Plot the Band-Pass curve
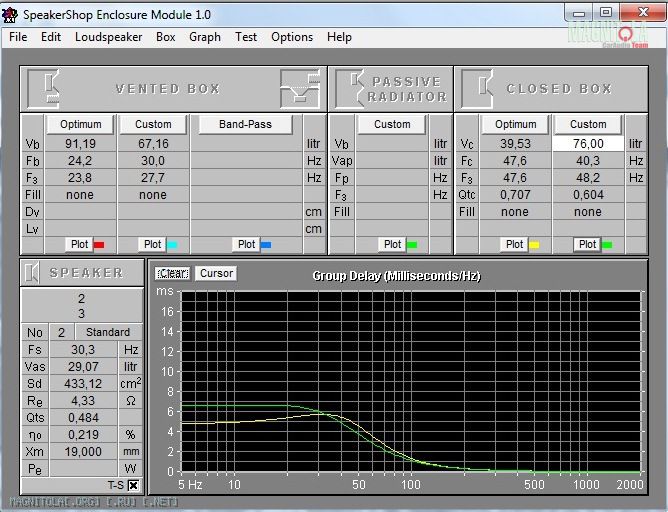Screen dimensions: 668x512 246,244
